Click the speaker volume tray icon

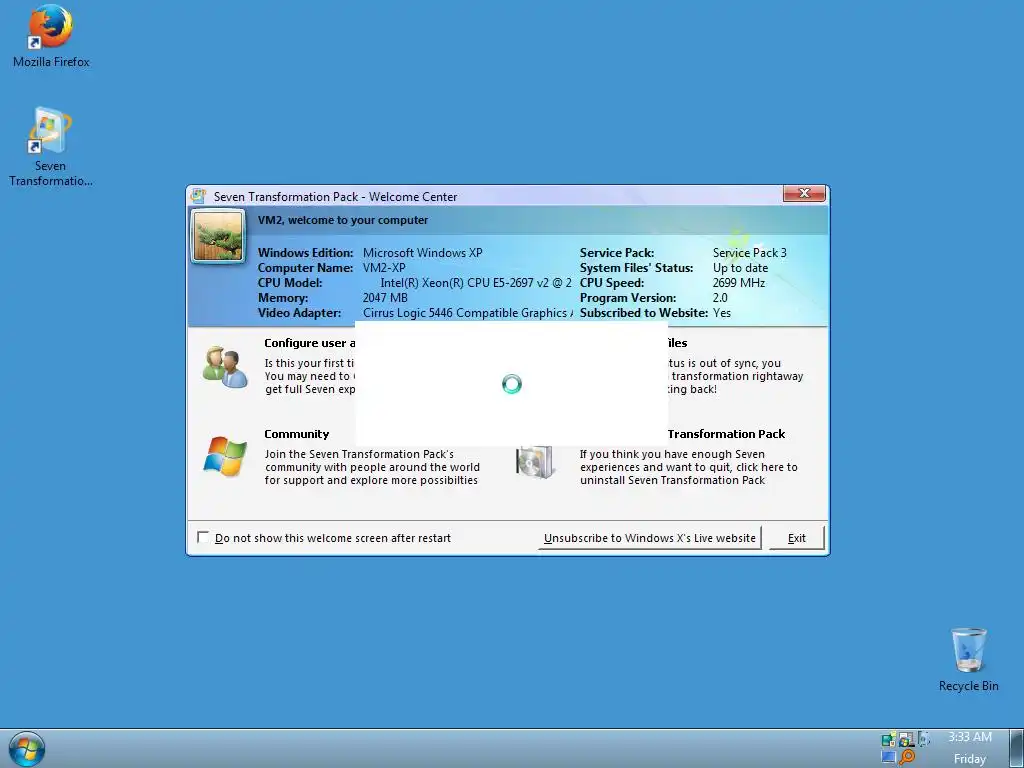(924, 739)
